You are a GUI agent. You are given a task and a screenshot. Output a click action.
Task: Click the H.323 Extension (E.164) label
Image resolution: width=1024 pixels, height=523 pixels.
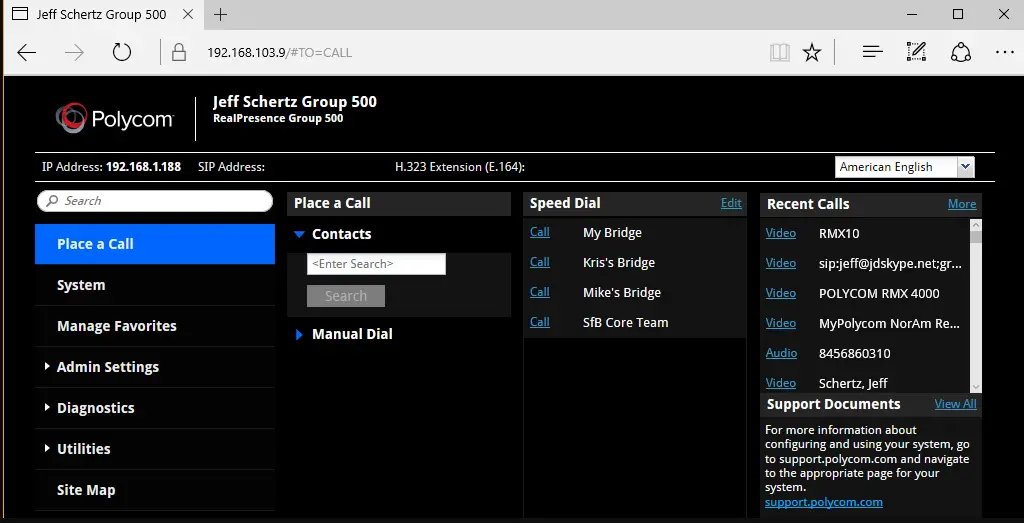[x=460, y=167]
